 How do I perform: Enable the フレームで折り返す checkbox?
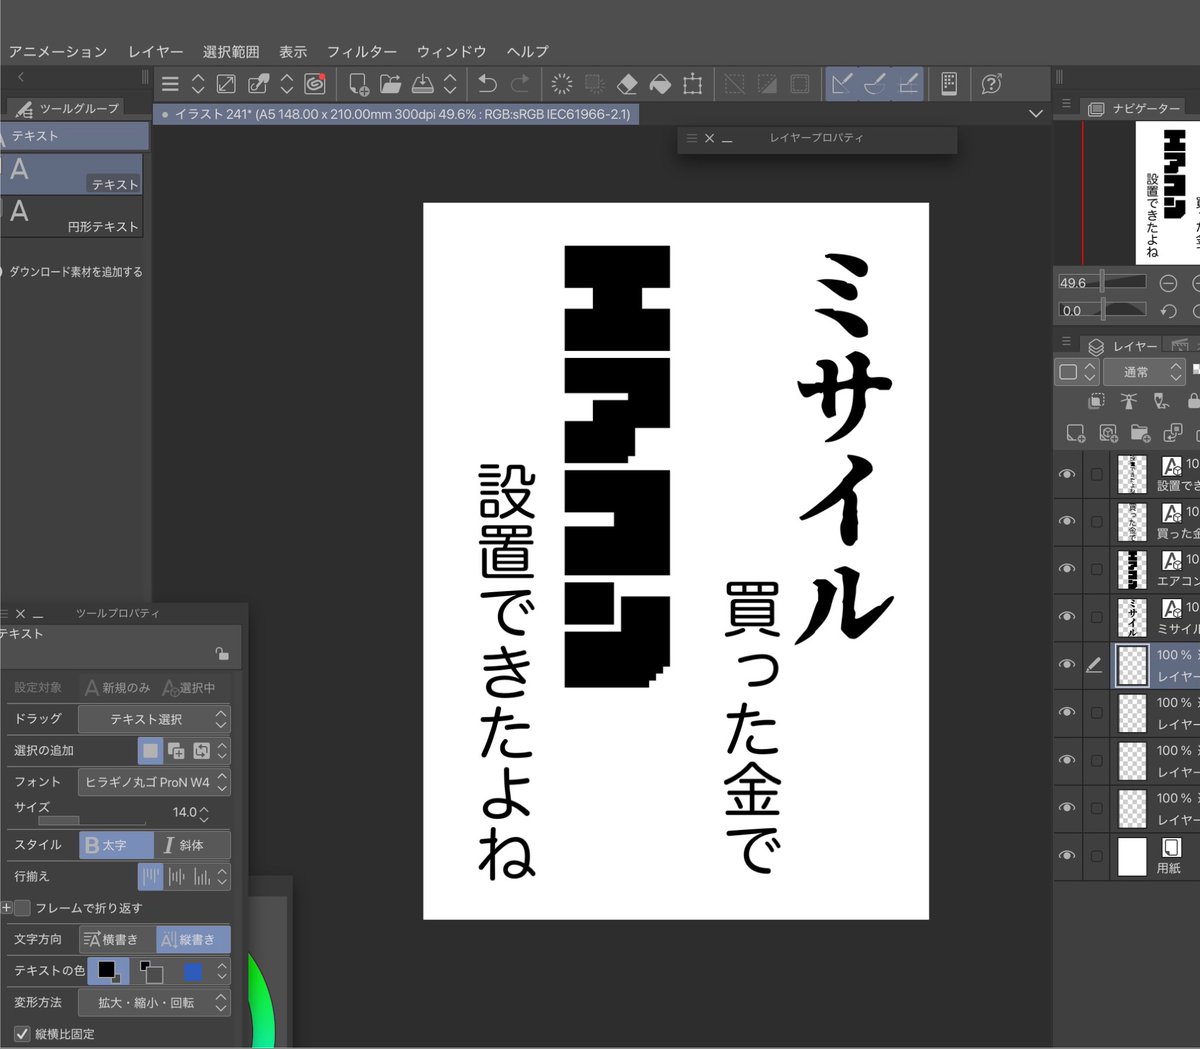click(x=22, y=908)
